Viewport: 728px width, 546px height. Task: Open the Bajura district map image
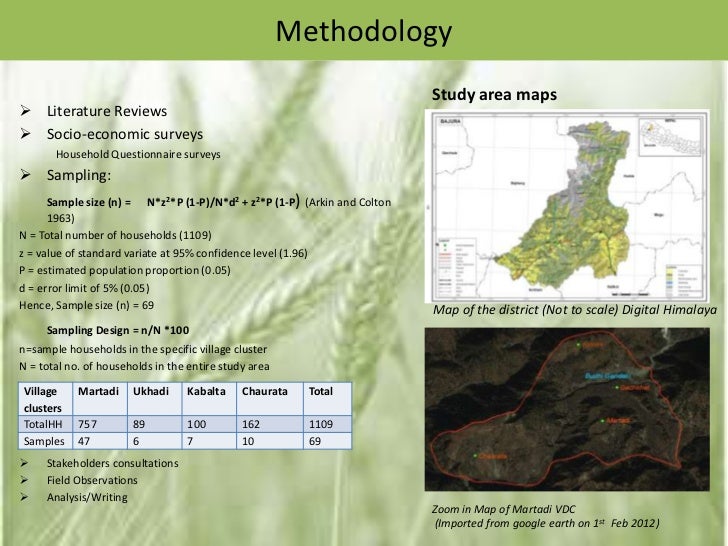click(x=567, y=206)
